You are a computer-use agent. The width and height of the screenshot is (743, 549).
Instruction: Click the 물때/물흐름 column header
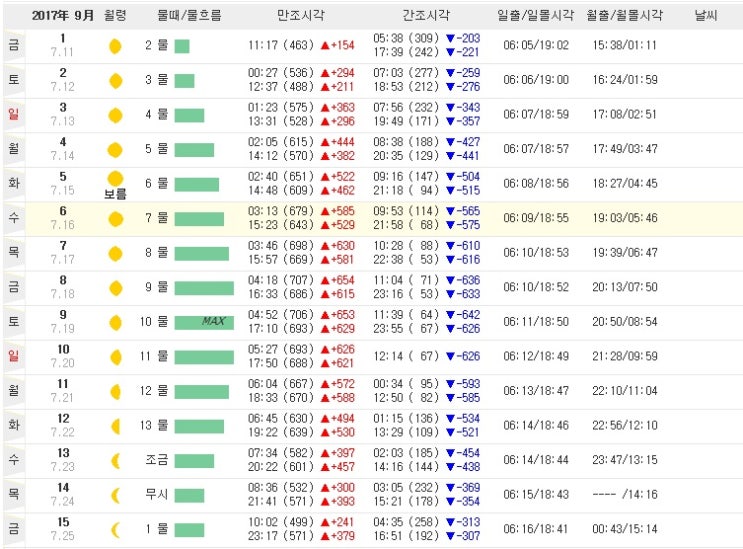[x=189, y=16]
